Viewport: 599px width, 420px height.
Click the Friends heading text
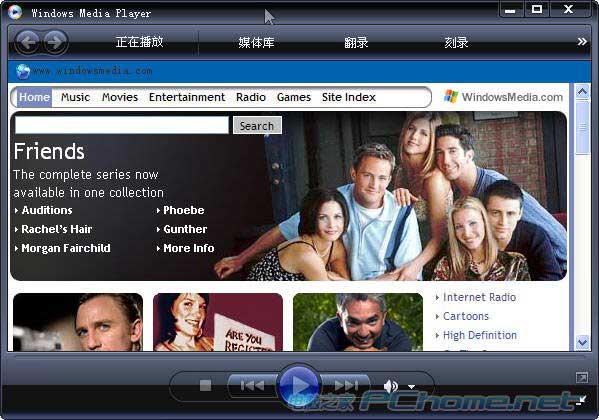(x=49, y=151)
